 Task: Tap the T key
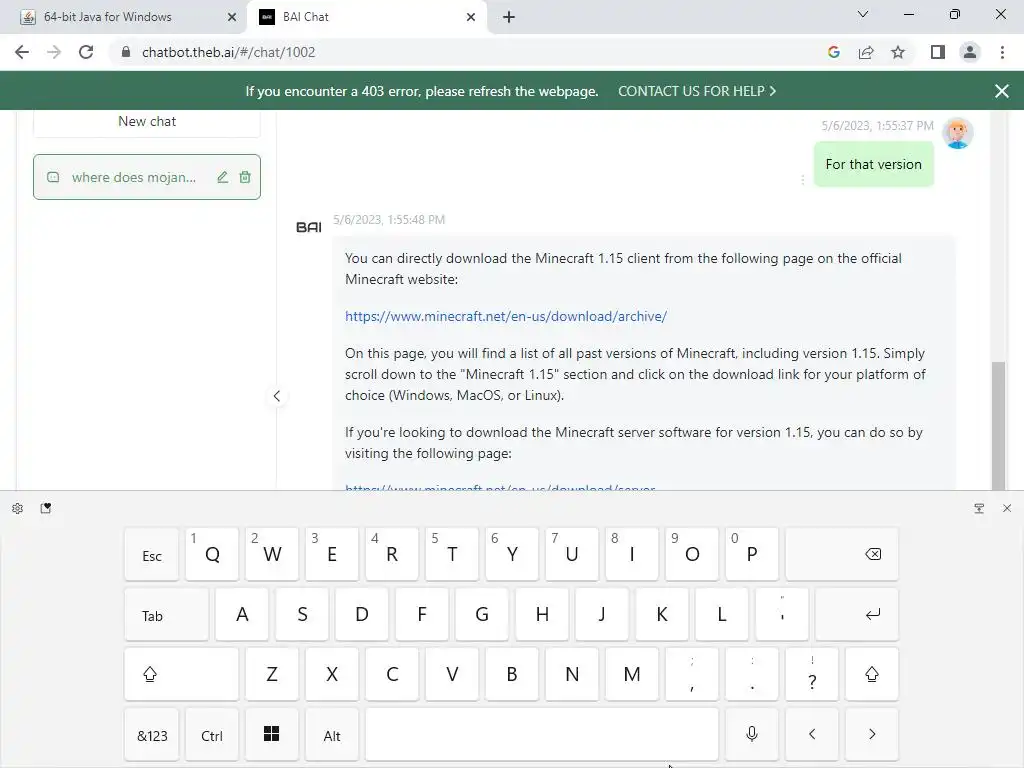452,554
